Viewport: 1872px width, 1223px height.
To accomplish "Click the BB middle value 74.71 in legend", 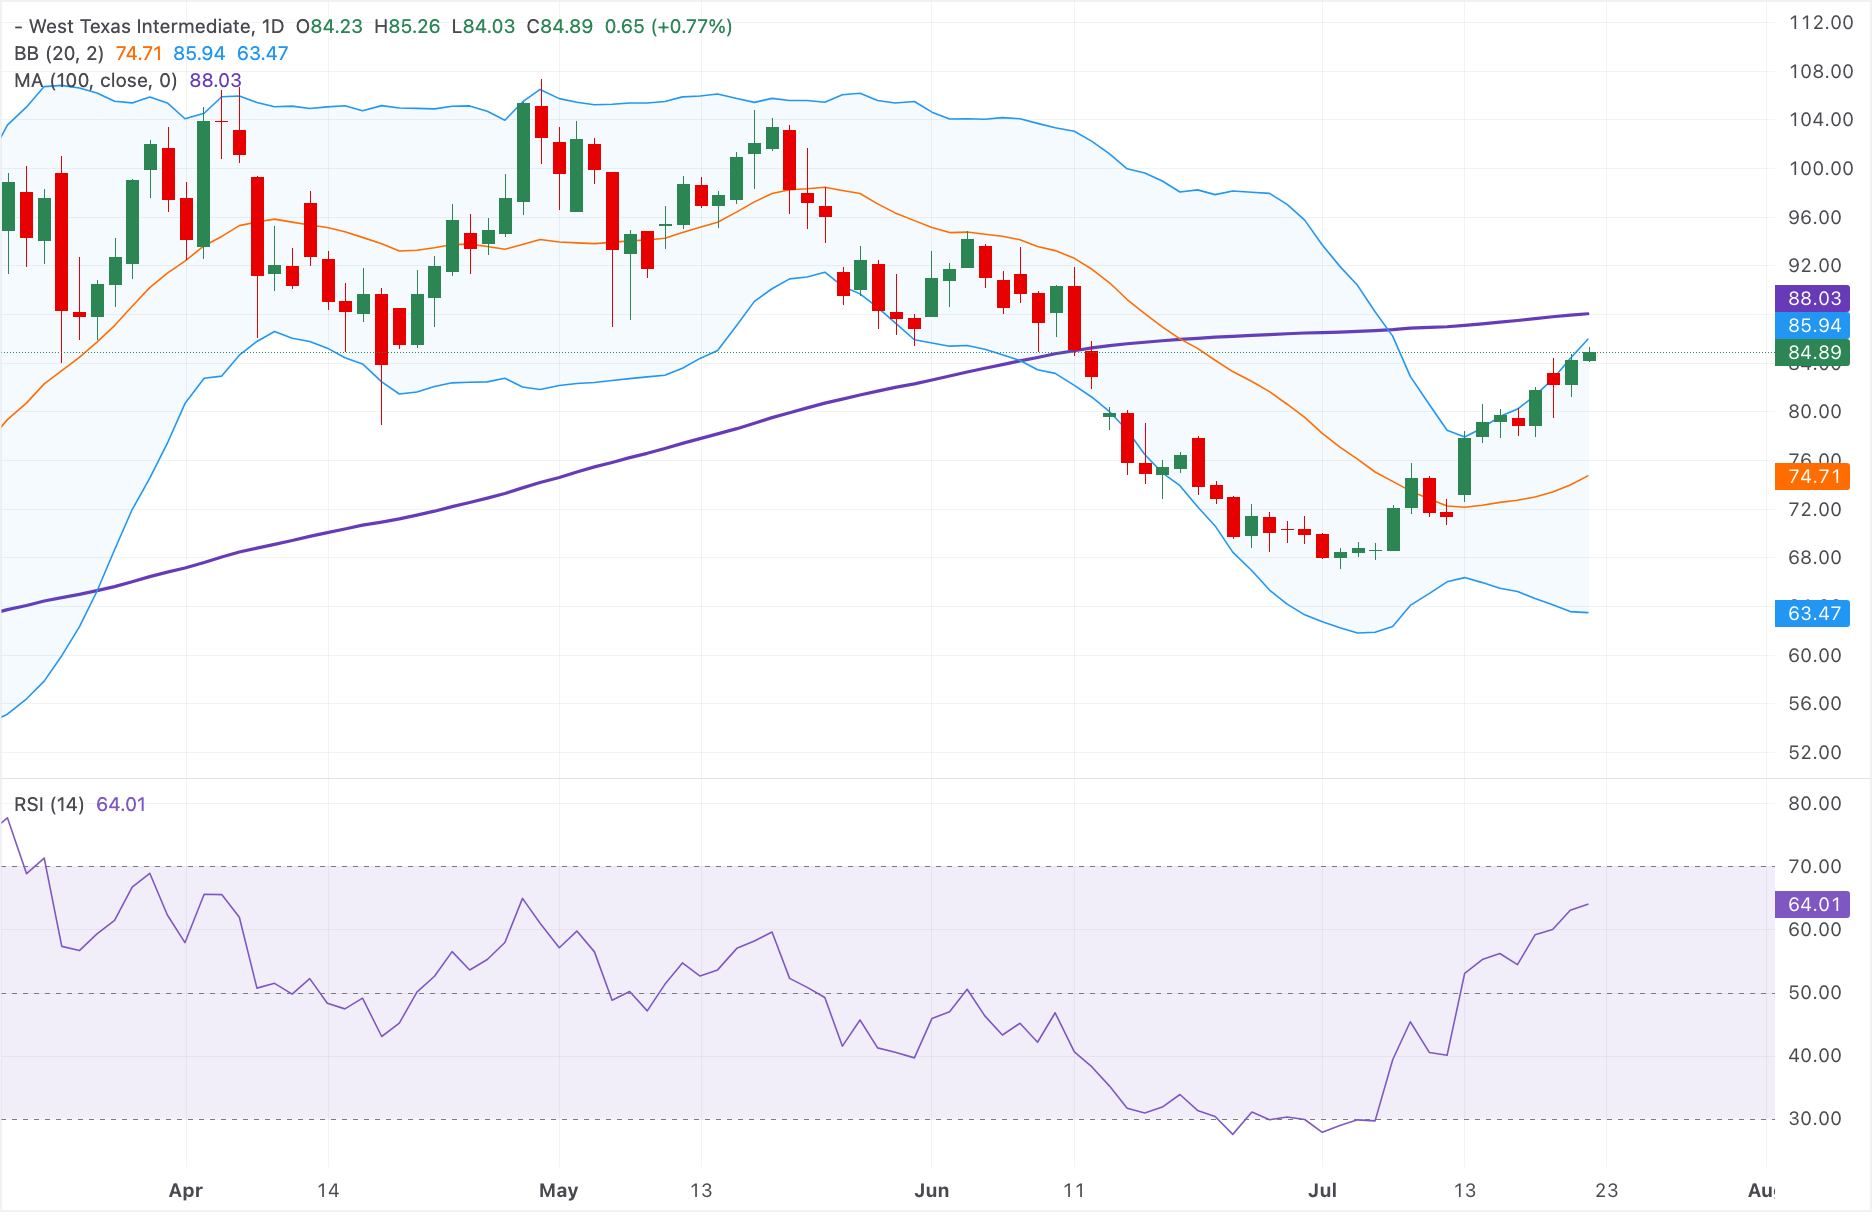I will [x=138, y=53].
